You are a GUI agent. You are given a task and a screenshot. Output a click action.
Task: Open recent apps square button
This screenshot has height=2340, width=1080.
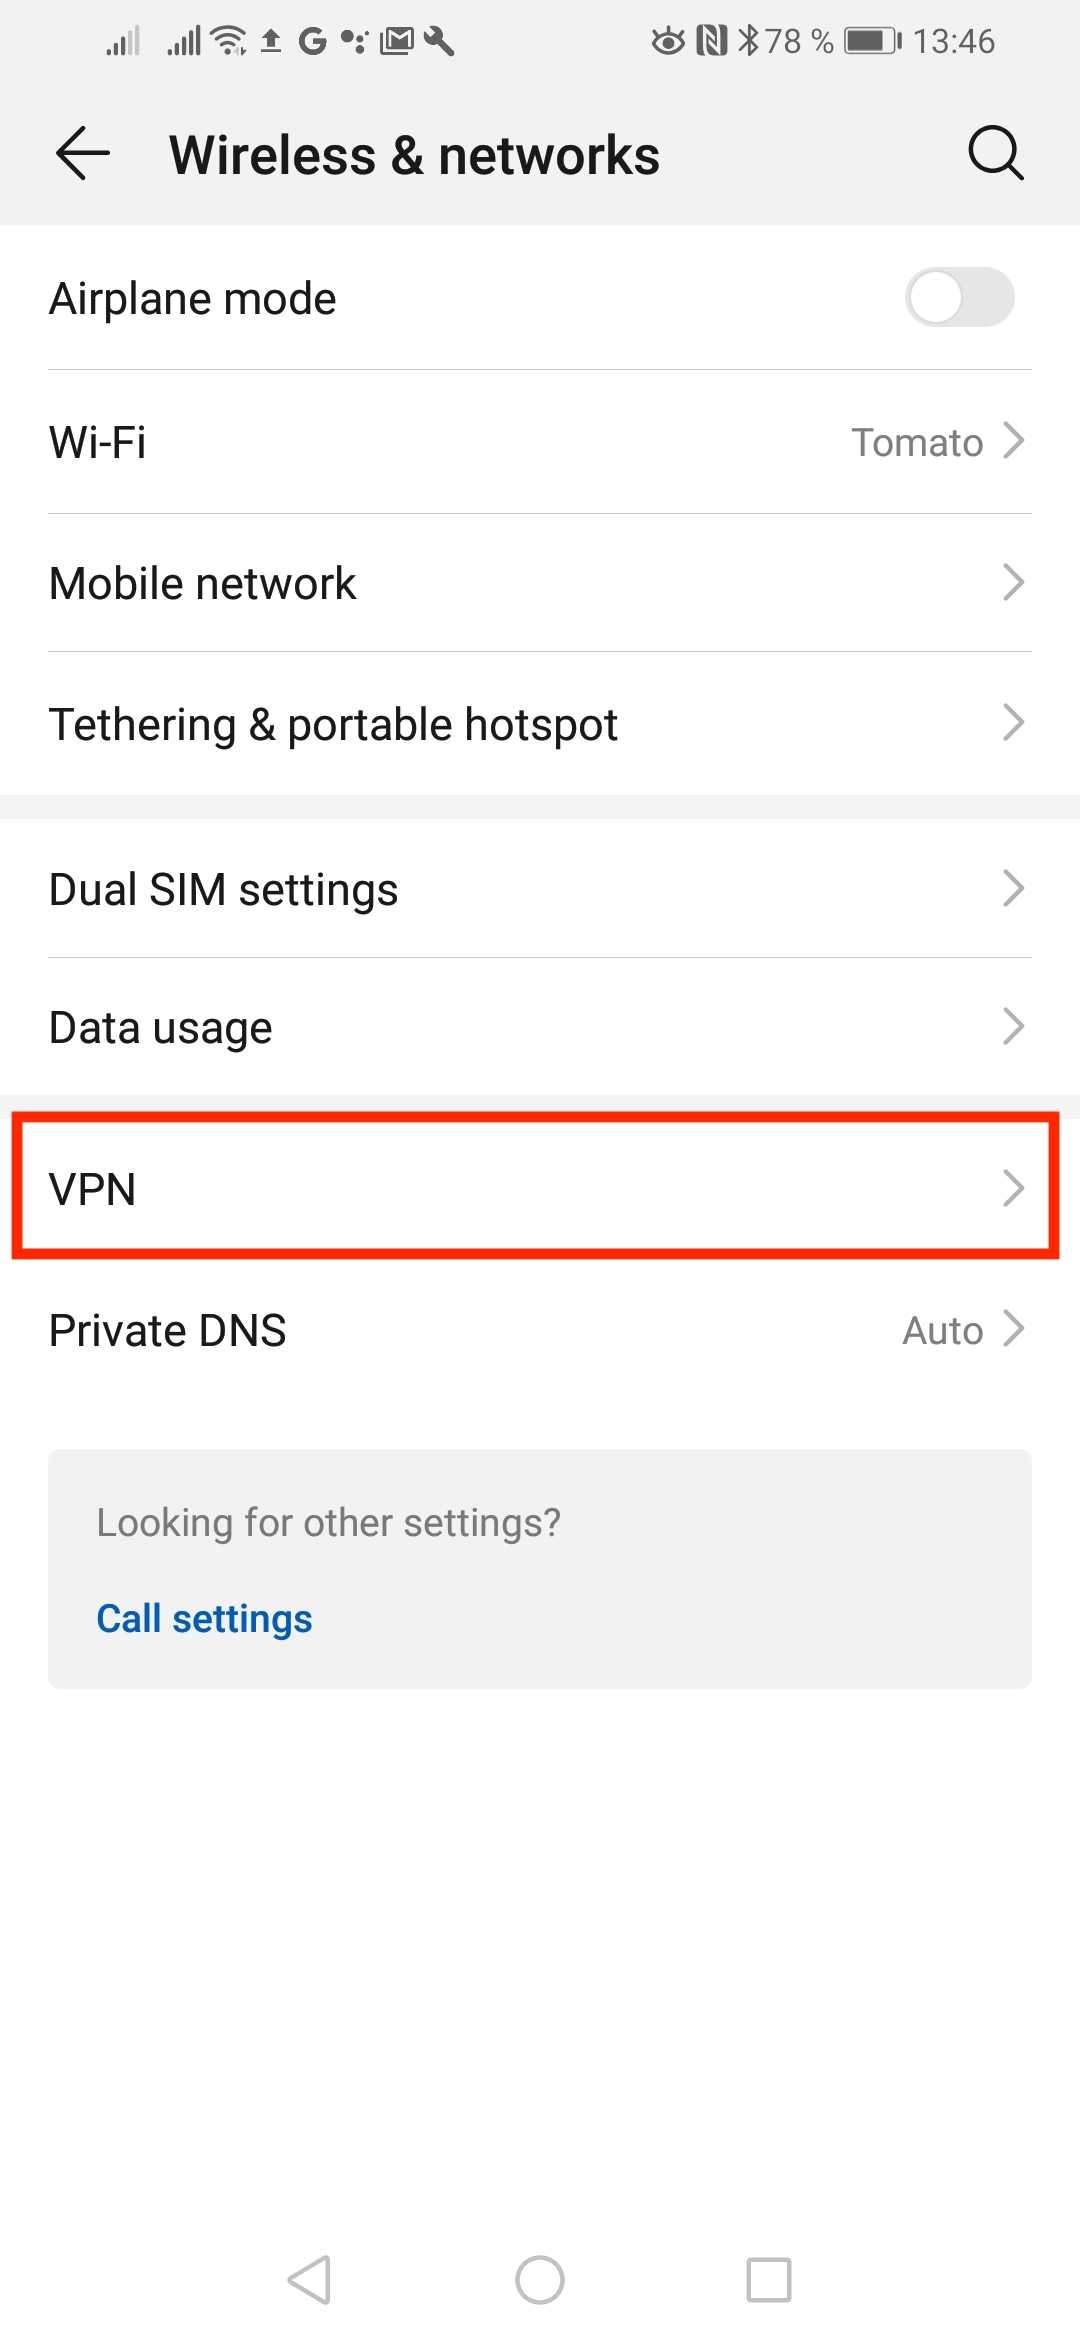769,2280
